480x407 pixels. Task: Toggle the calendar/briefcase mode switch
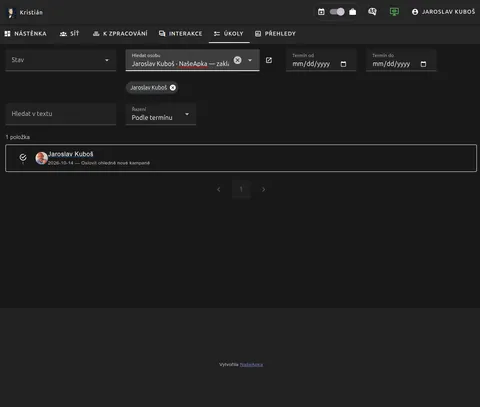[337, 12]
